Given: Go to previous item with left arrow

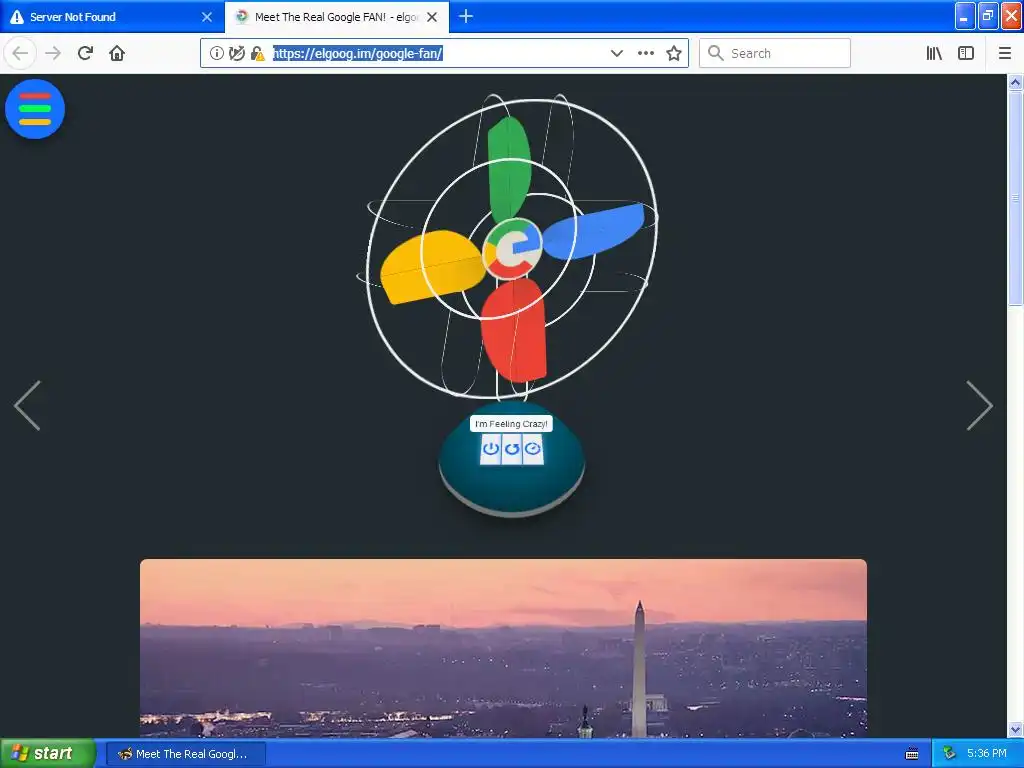Looking at the screenshot, I should 27,406.
